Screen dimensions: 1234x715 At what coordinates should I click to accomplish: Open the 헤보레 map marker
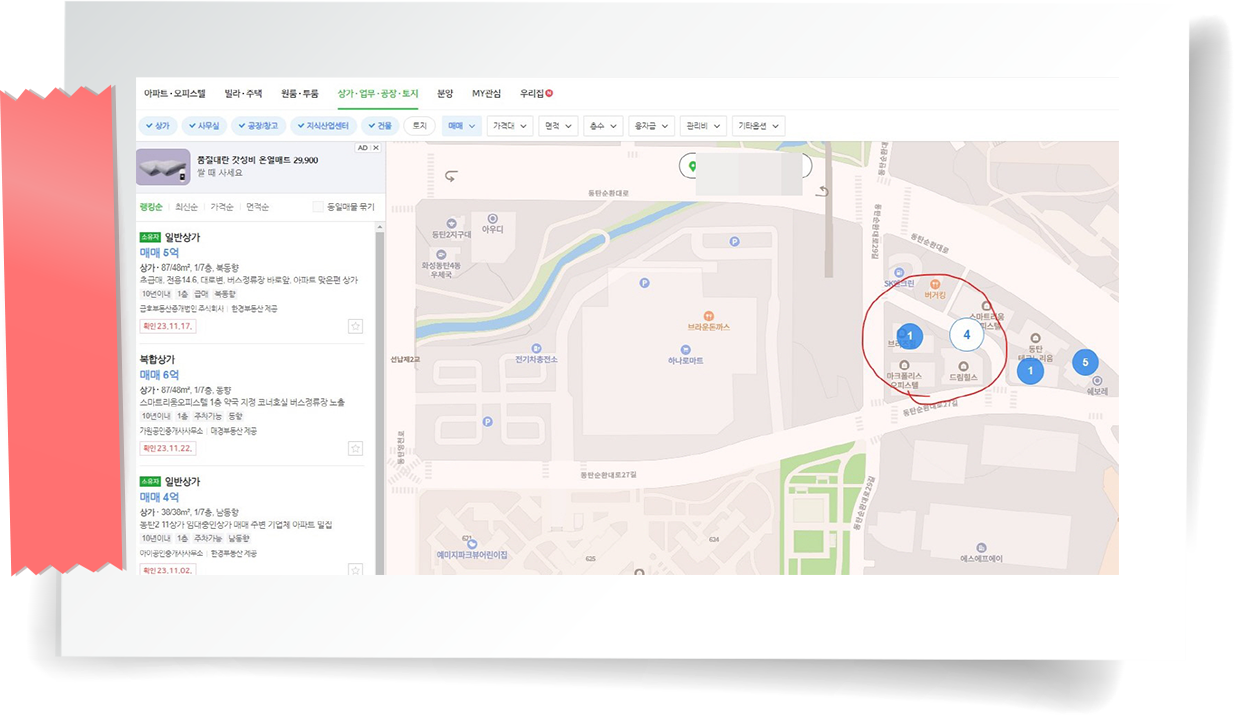pos(1097,381)
